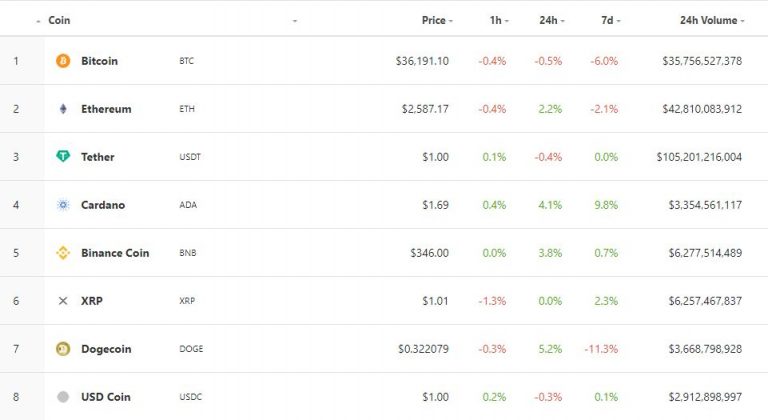
Task: Sort table by Price column header
Action: pyautogui.click(x=437, y=20)
